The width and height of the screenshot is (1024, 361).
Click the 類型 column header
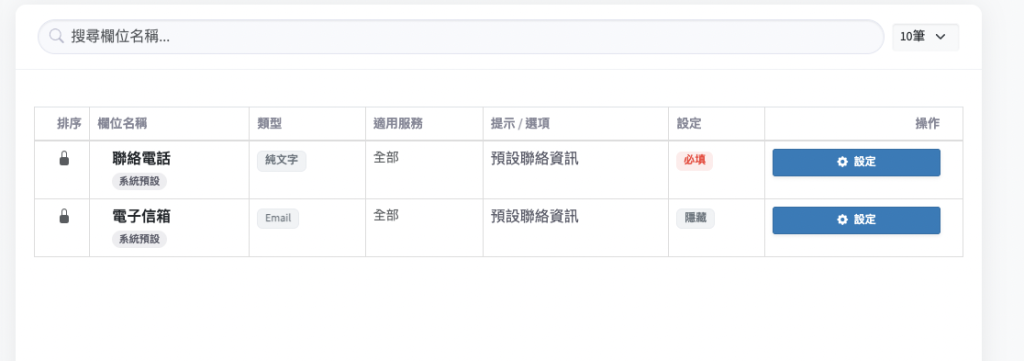point(269,124)
